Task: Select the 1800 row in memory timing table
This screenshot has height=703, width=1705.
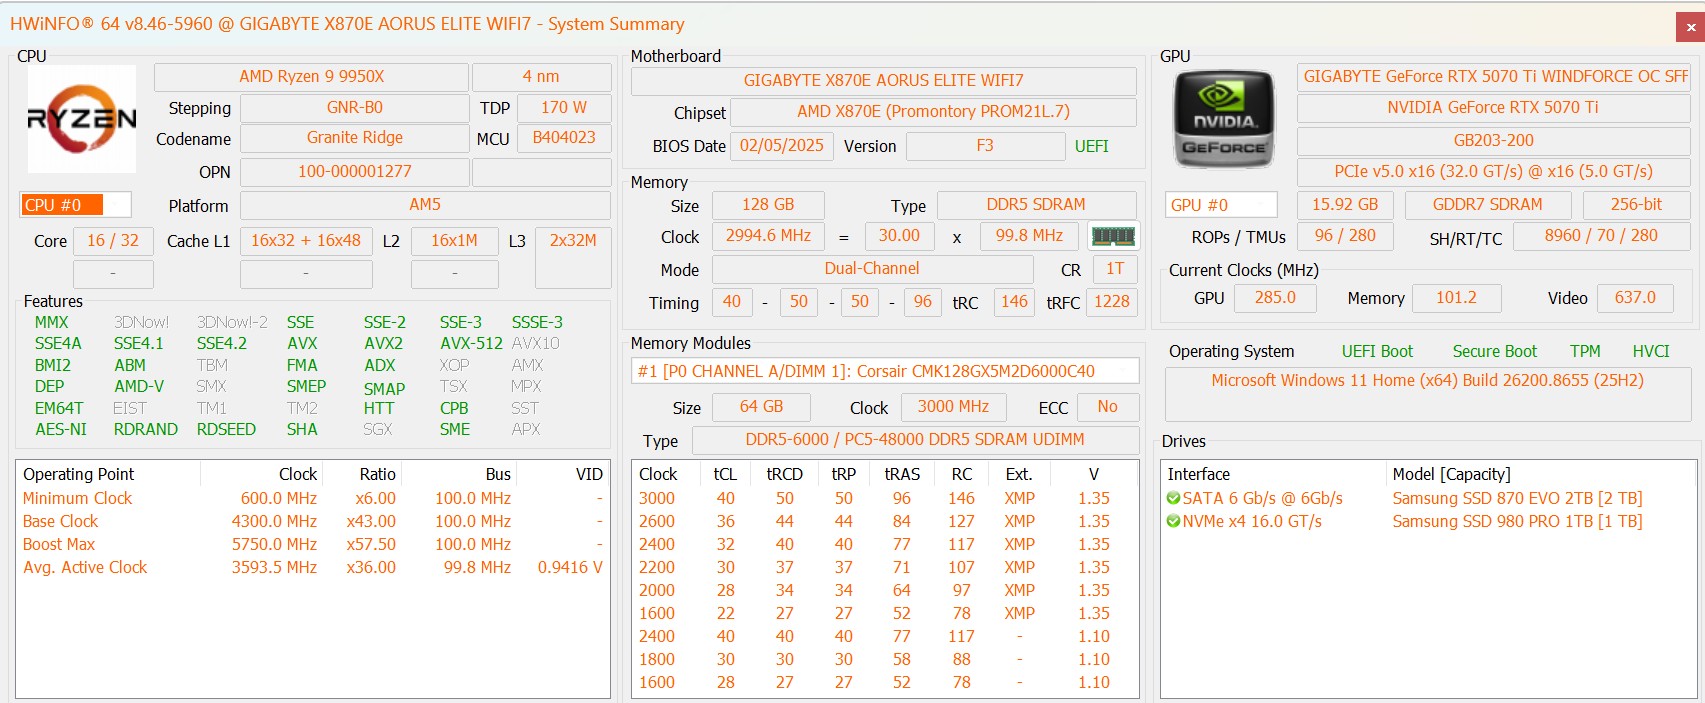Action: point(885,659)
